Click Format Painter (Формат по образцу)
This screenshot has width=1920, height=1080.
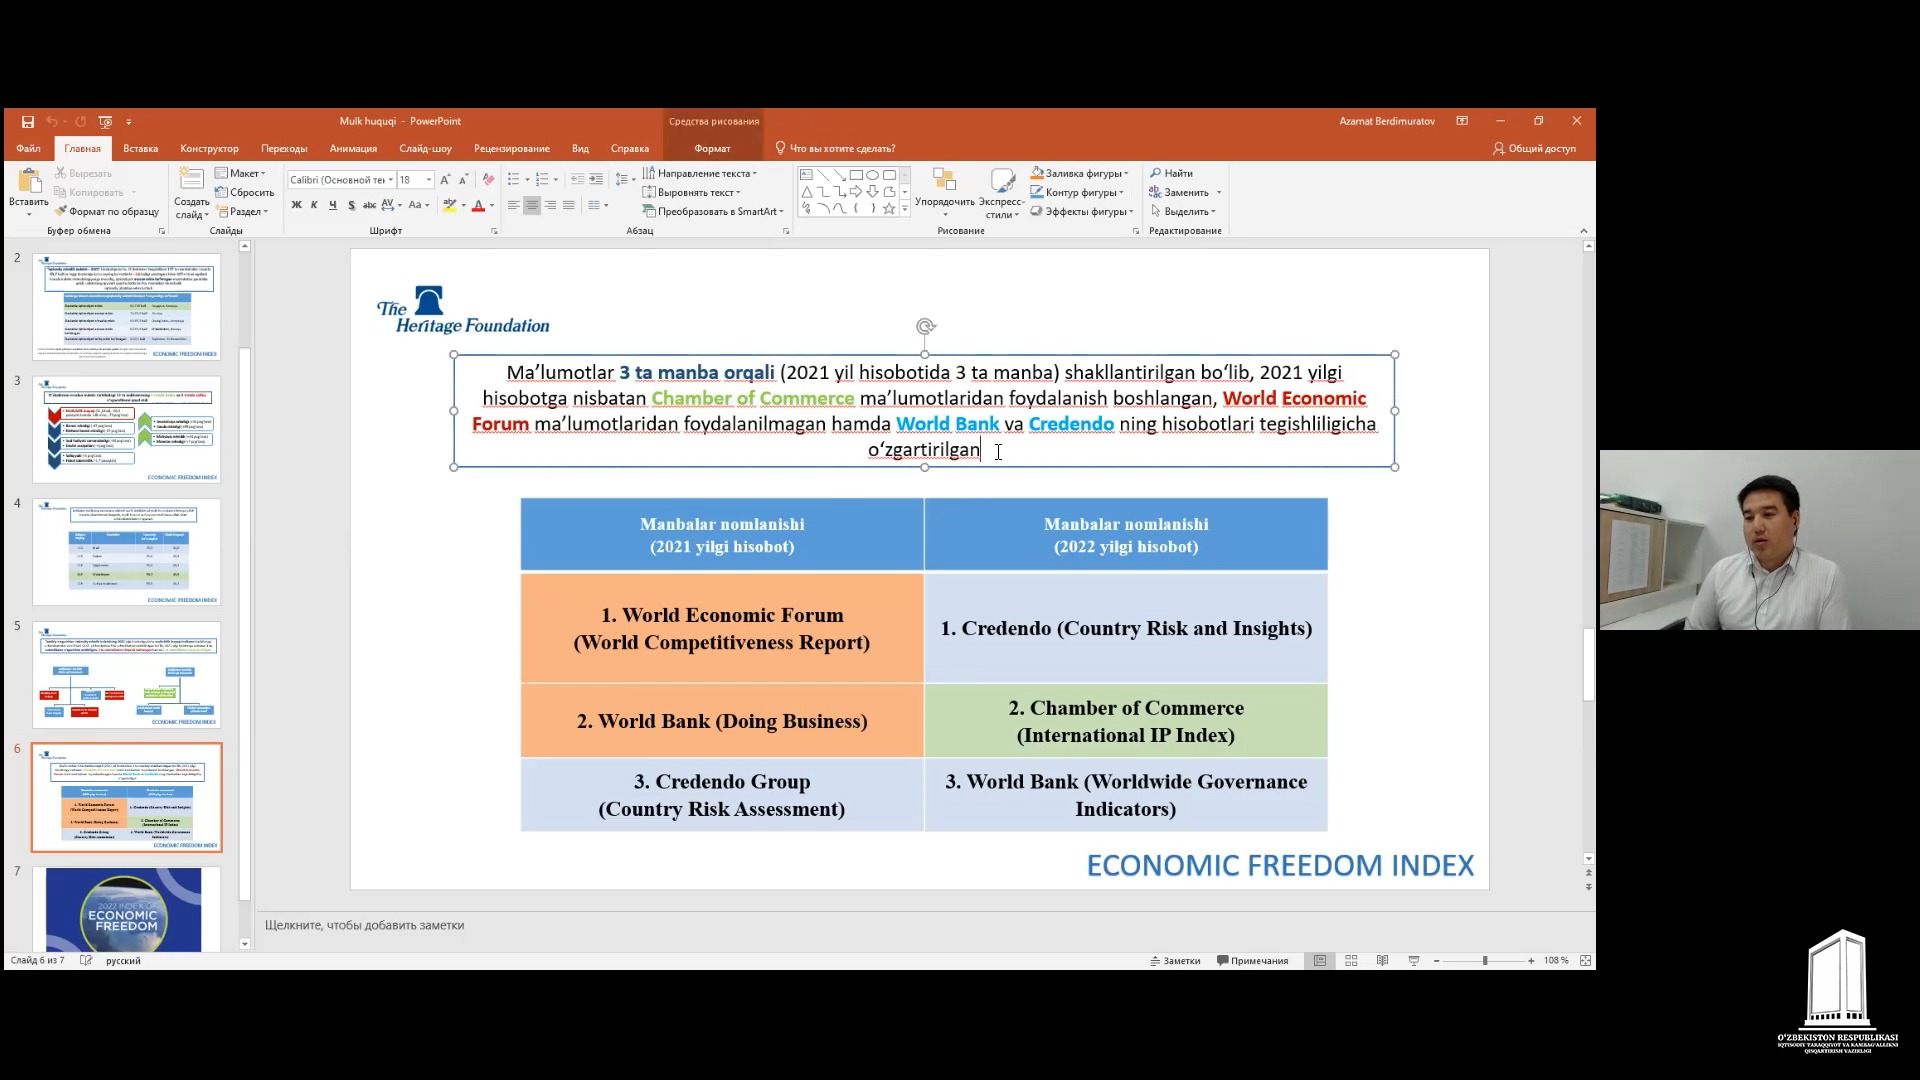pyautogui.click(x=108, y=211)
